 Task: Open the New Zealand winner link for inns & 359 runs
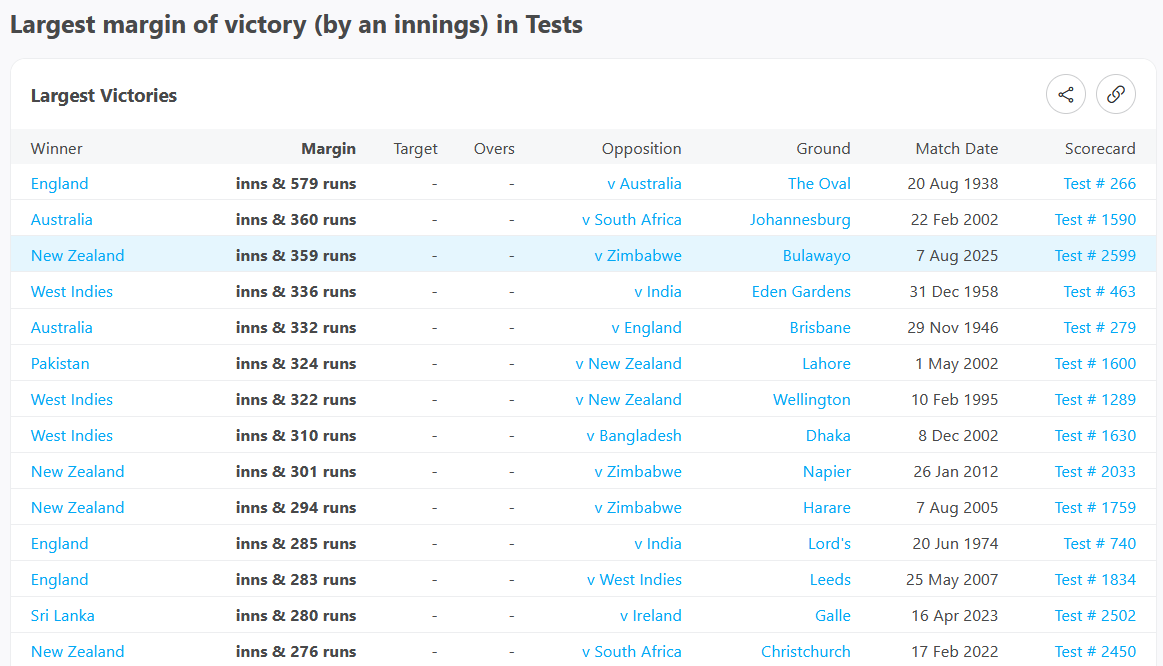78,256
